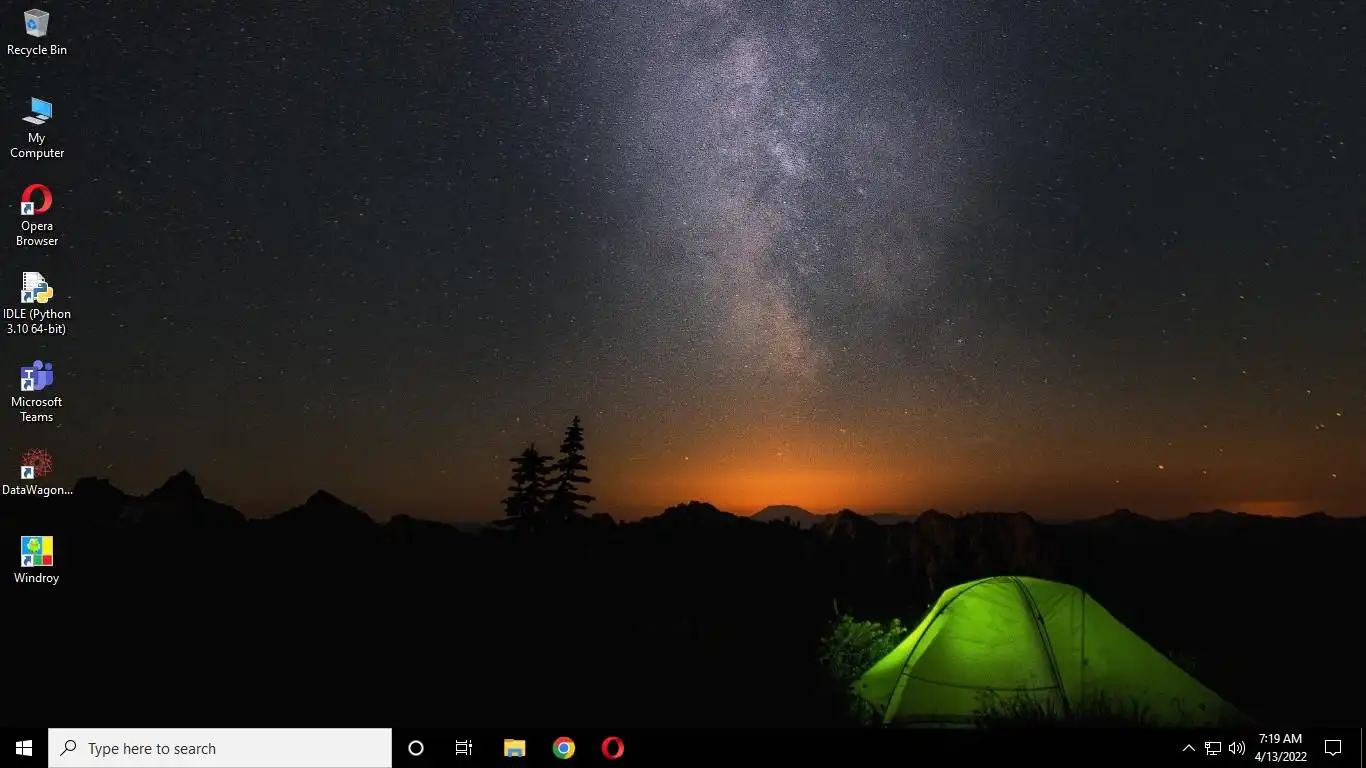Open the Windows Start menu

click(x=24, y=748)
